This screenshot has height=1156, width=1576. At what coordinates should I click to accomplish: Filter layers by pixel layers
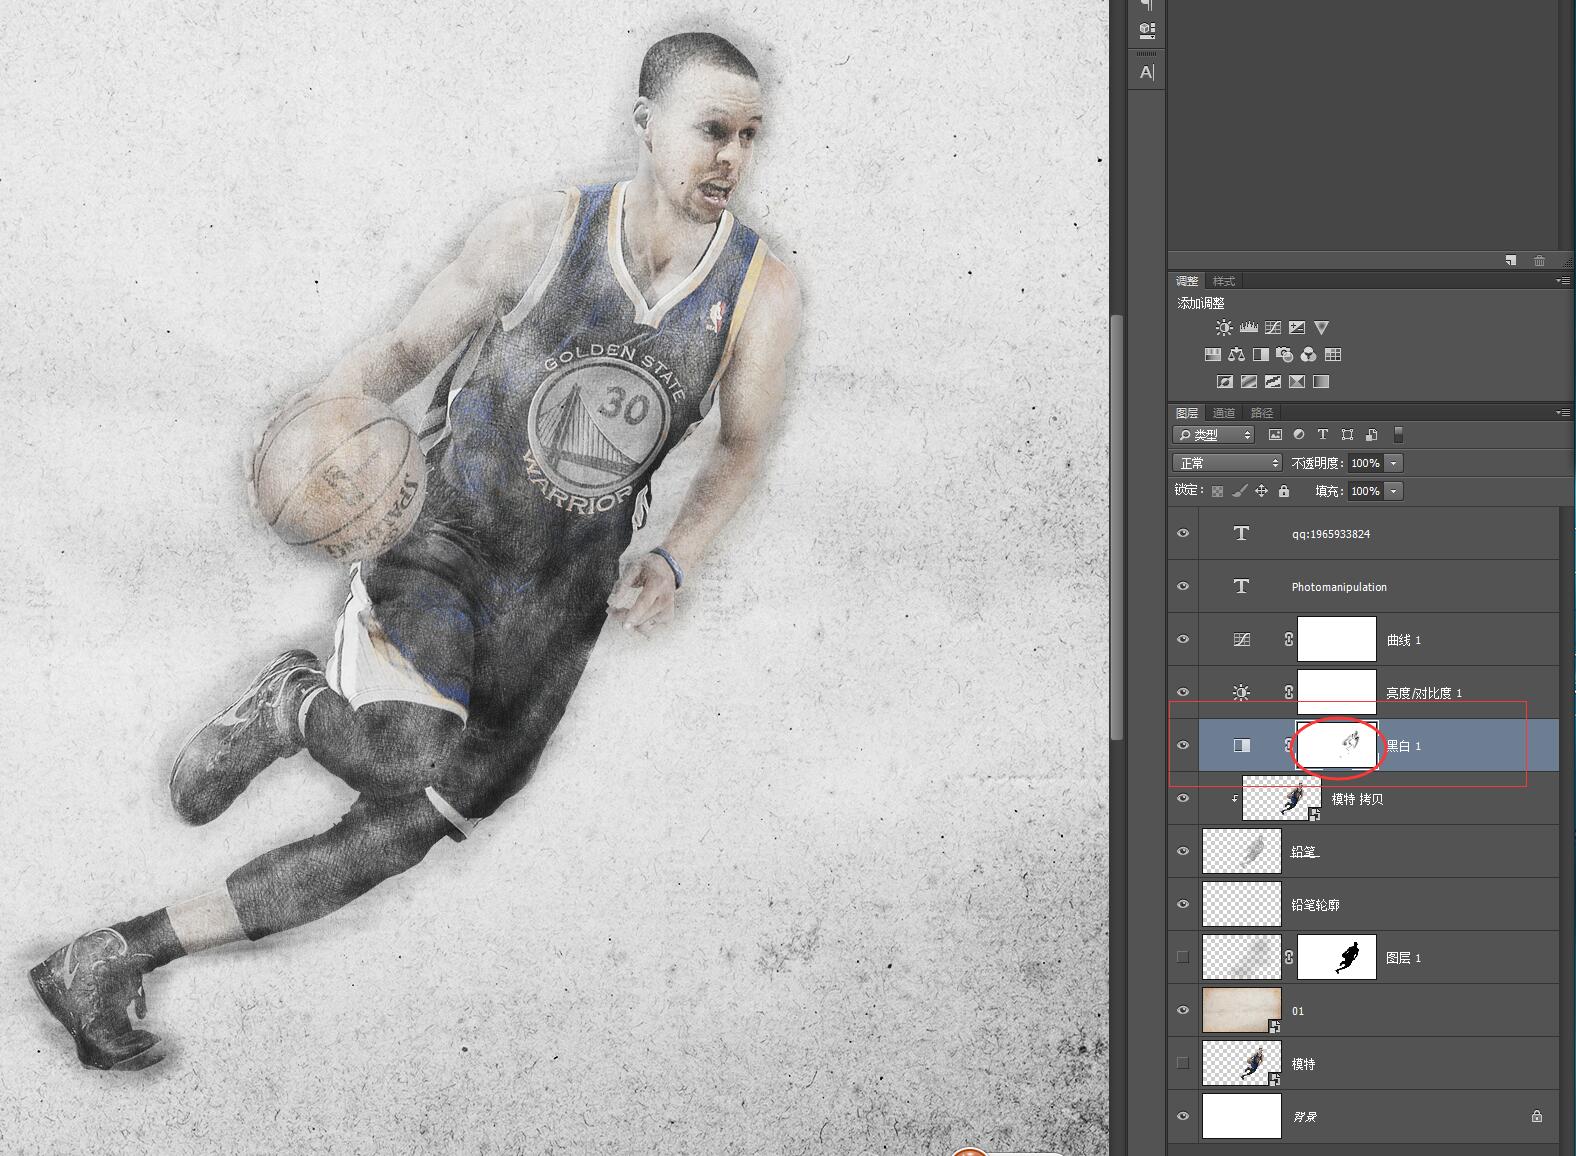[1275, 435]
